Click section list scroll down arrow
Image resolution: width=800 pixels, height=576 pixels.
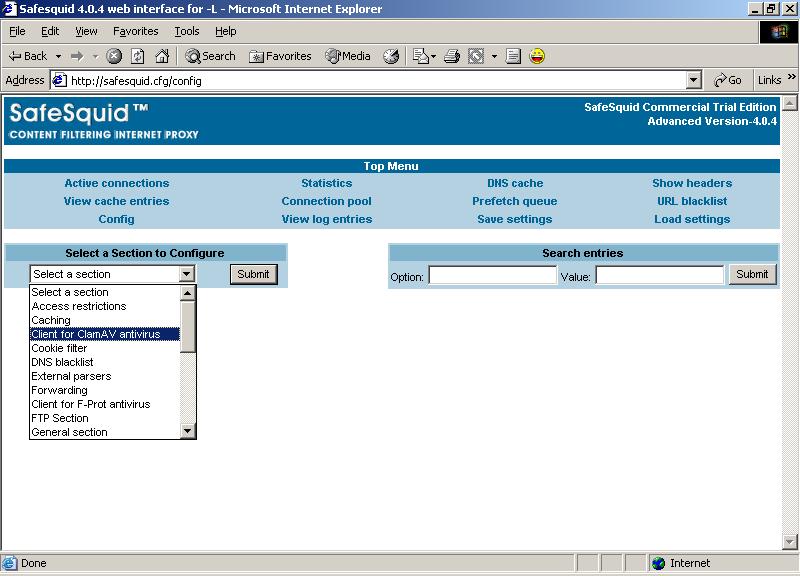pos(188,431)
